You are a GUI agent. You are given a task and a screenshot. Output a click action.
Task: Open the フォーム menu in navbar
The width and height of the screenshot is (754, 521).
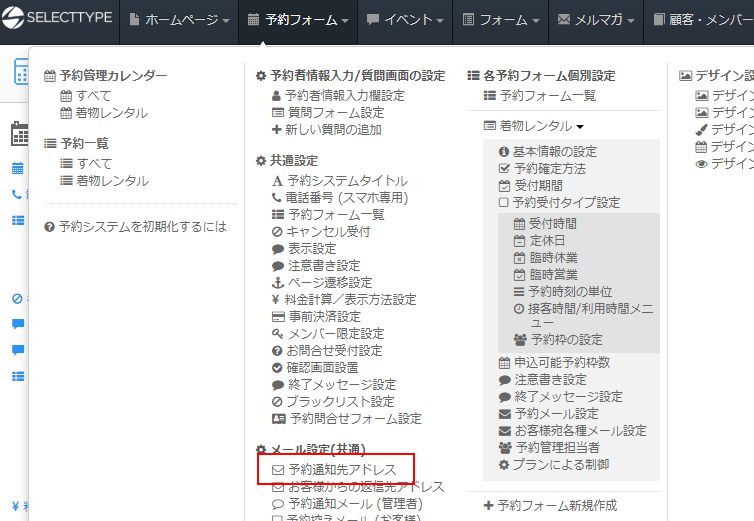point(501,20)
